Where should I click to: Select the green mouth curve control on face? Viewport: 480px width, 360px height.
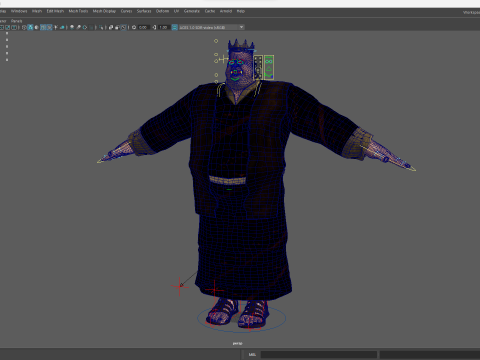click(x=235, y=79)
